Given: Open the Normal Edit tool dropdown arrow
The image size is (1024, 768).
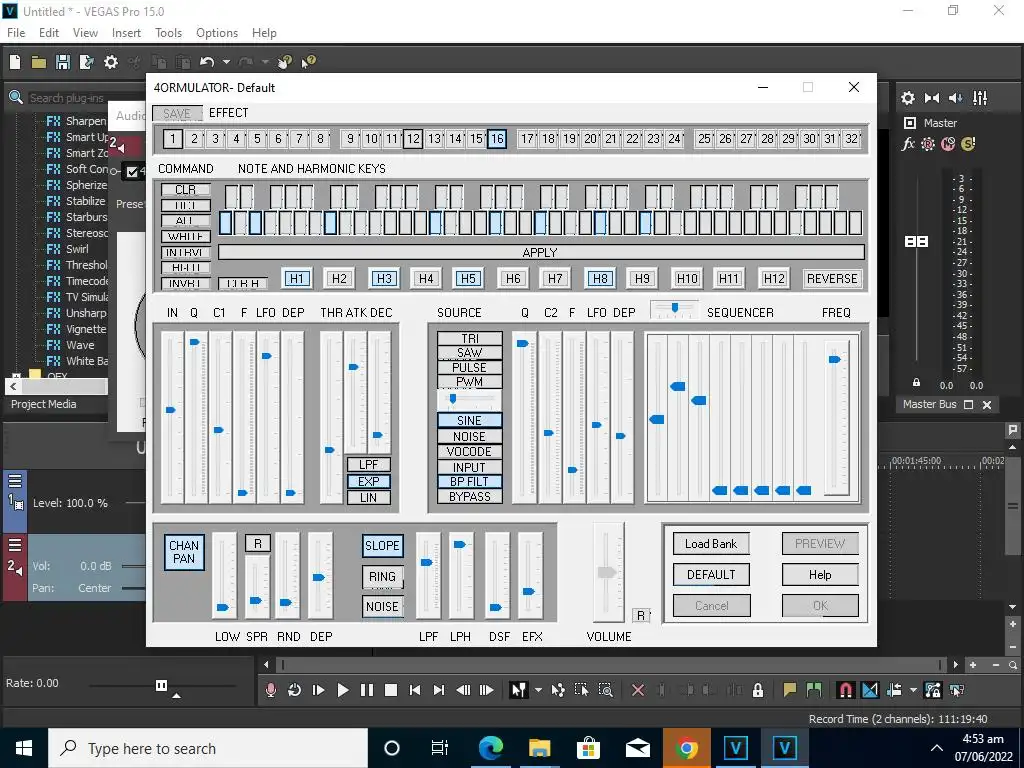Looking at the screenshot, I should pos(538,690).
